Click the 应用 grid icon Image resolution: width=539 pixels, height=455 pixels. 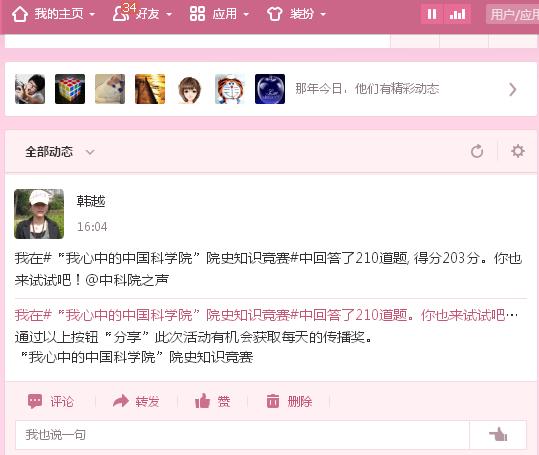pos(197,14)
